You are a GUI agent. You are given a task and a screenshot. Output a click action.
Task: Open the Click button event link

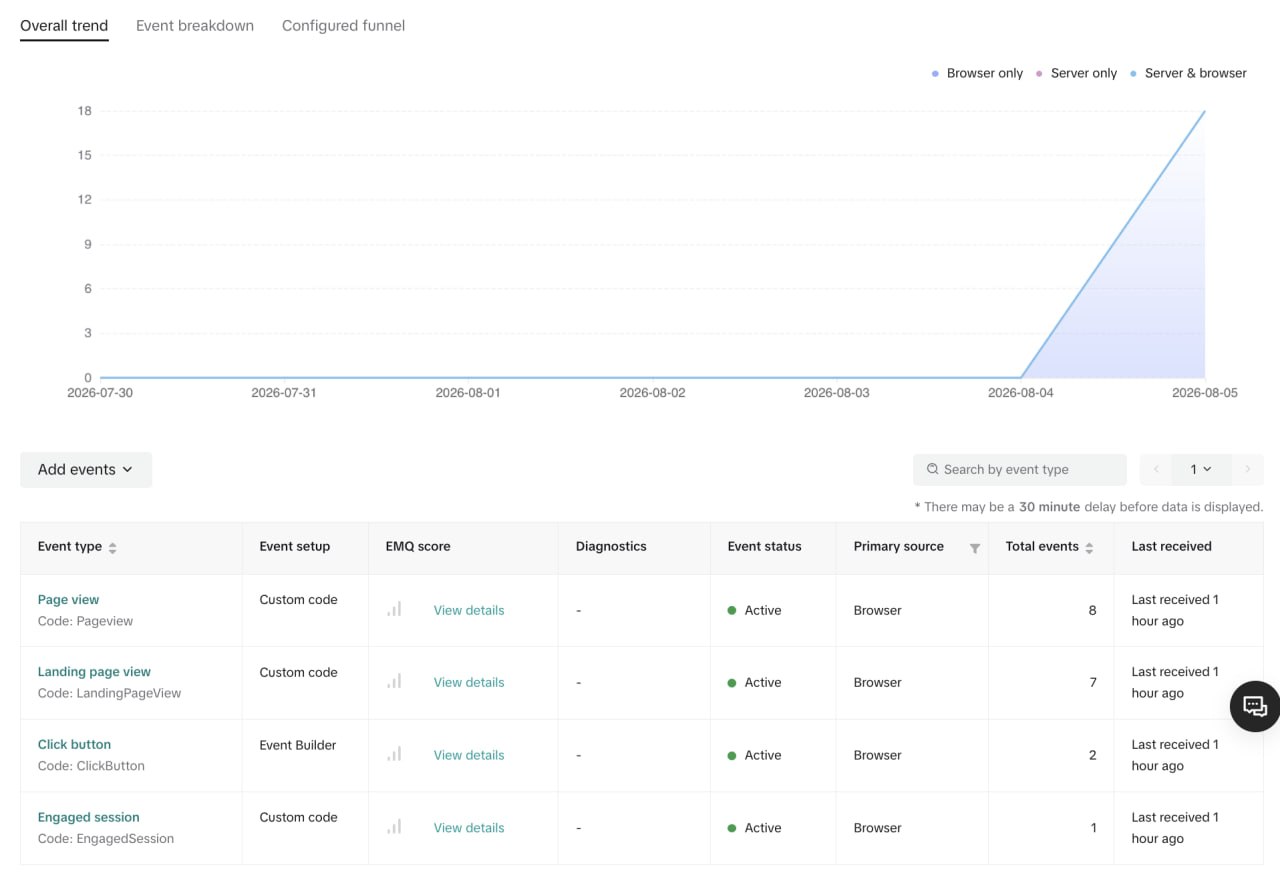[x=74, y=745]
